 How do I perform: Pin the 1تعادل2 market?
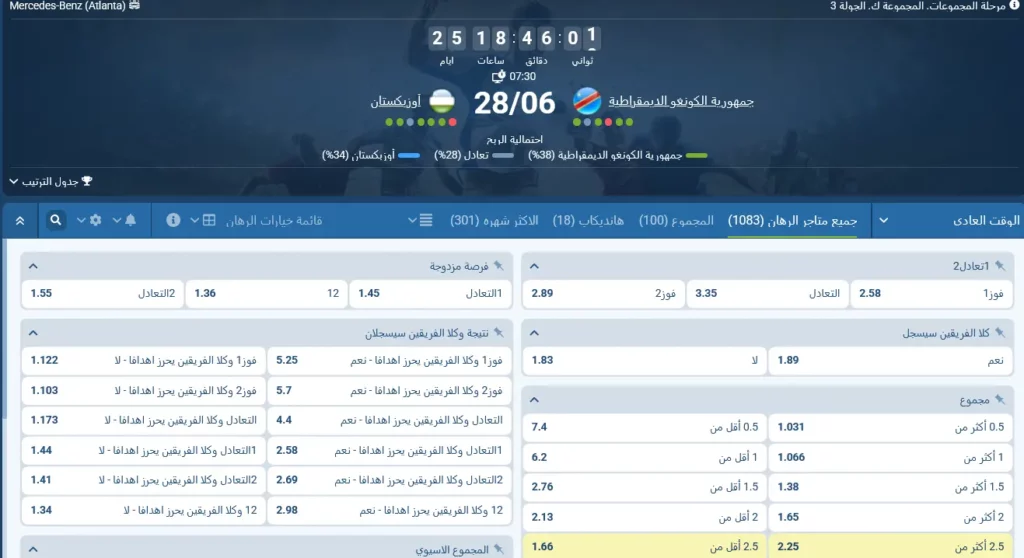[x=1000, y=265]
